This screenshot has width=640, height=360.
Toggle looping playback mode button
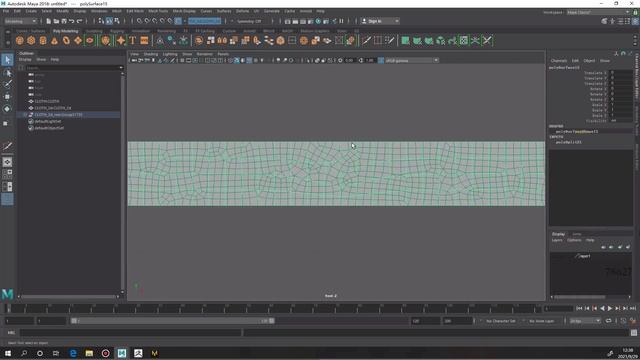[x=608, y=321]
